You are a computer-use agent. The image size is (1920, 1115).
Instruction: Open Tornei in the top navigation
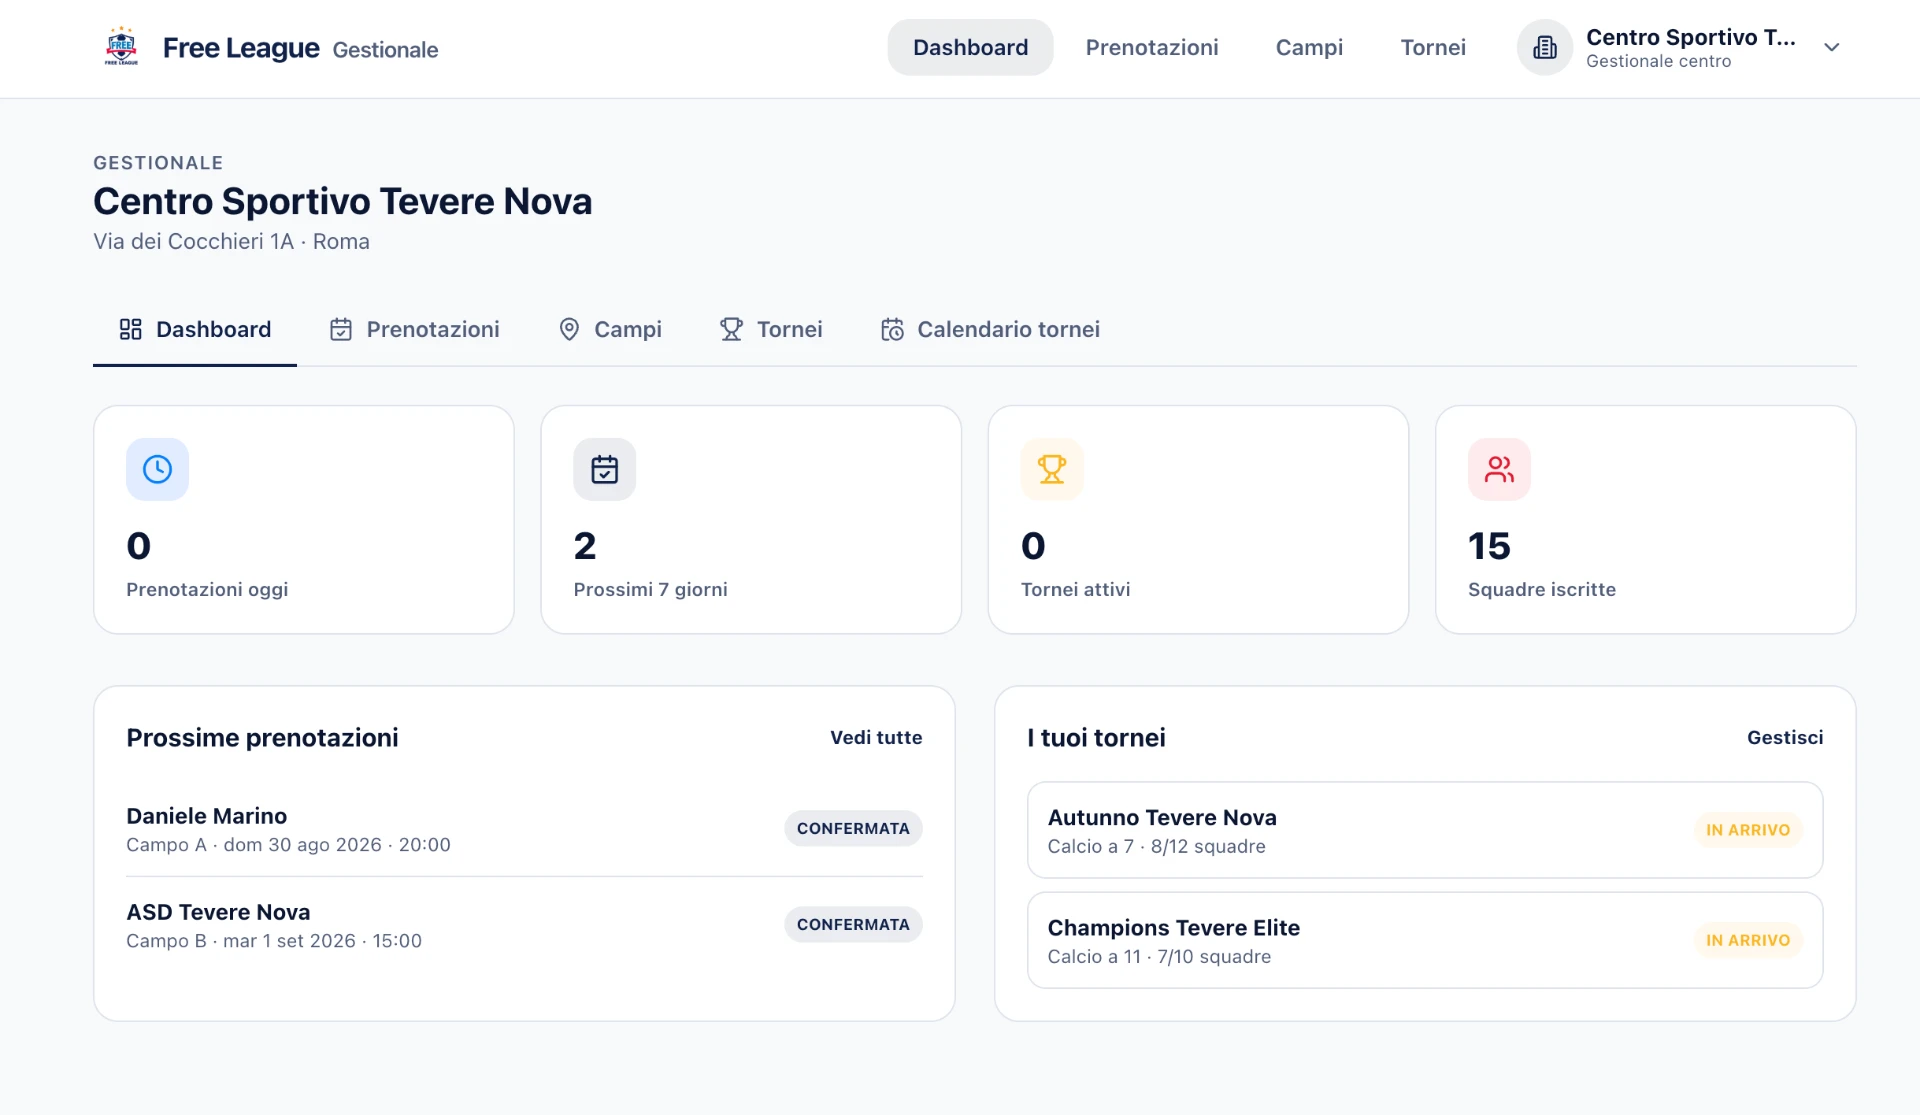click(x=1433, y=47)
